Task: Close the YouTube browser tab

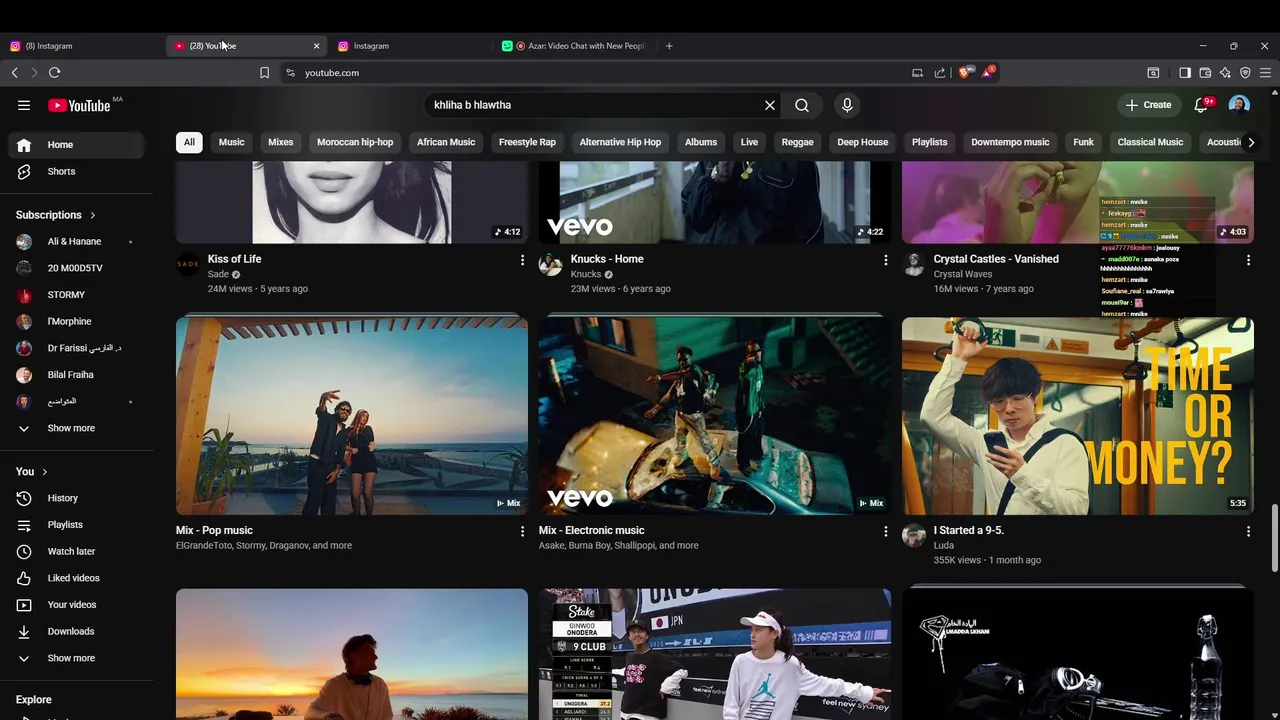Action: (x=316, y=46)
